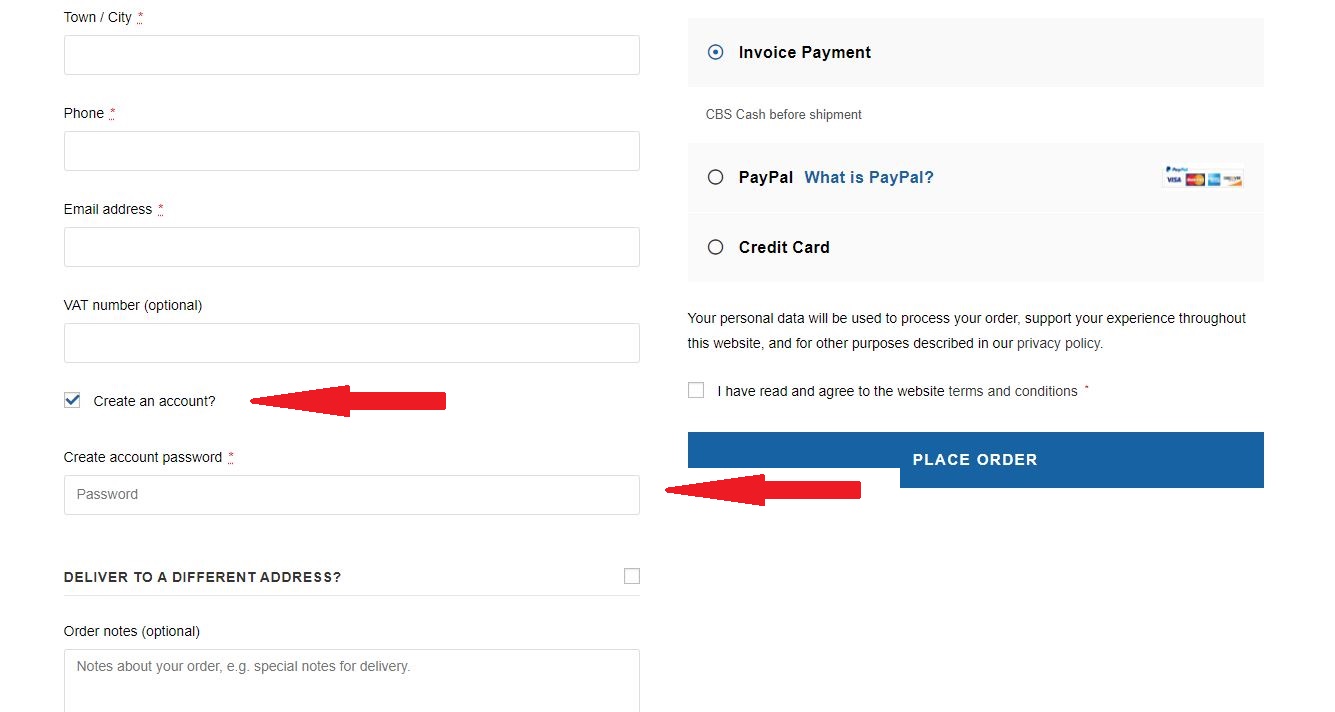Click the PayPal accepted cards logo
Image resolution: width=1335 pixels, height=712 pixels.
pos(1203,177)
